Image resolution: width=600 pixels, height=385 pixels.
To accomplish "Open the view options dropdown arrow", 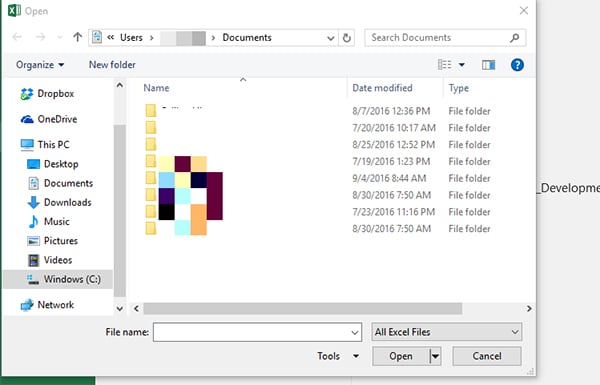I will [462, 65].
